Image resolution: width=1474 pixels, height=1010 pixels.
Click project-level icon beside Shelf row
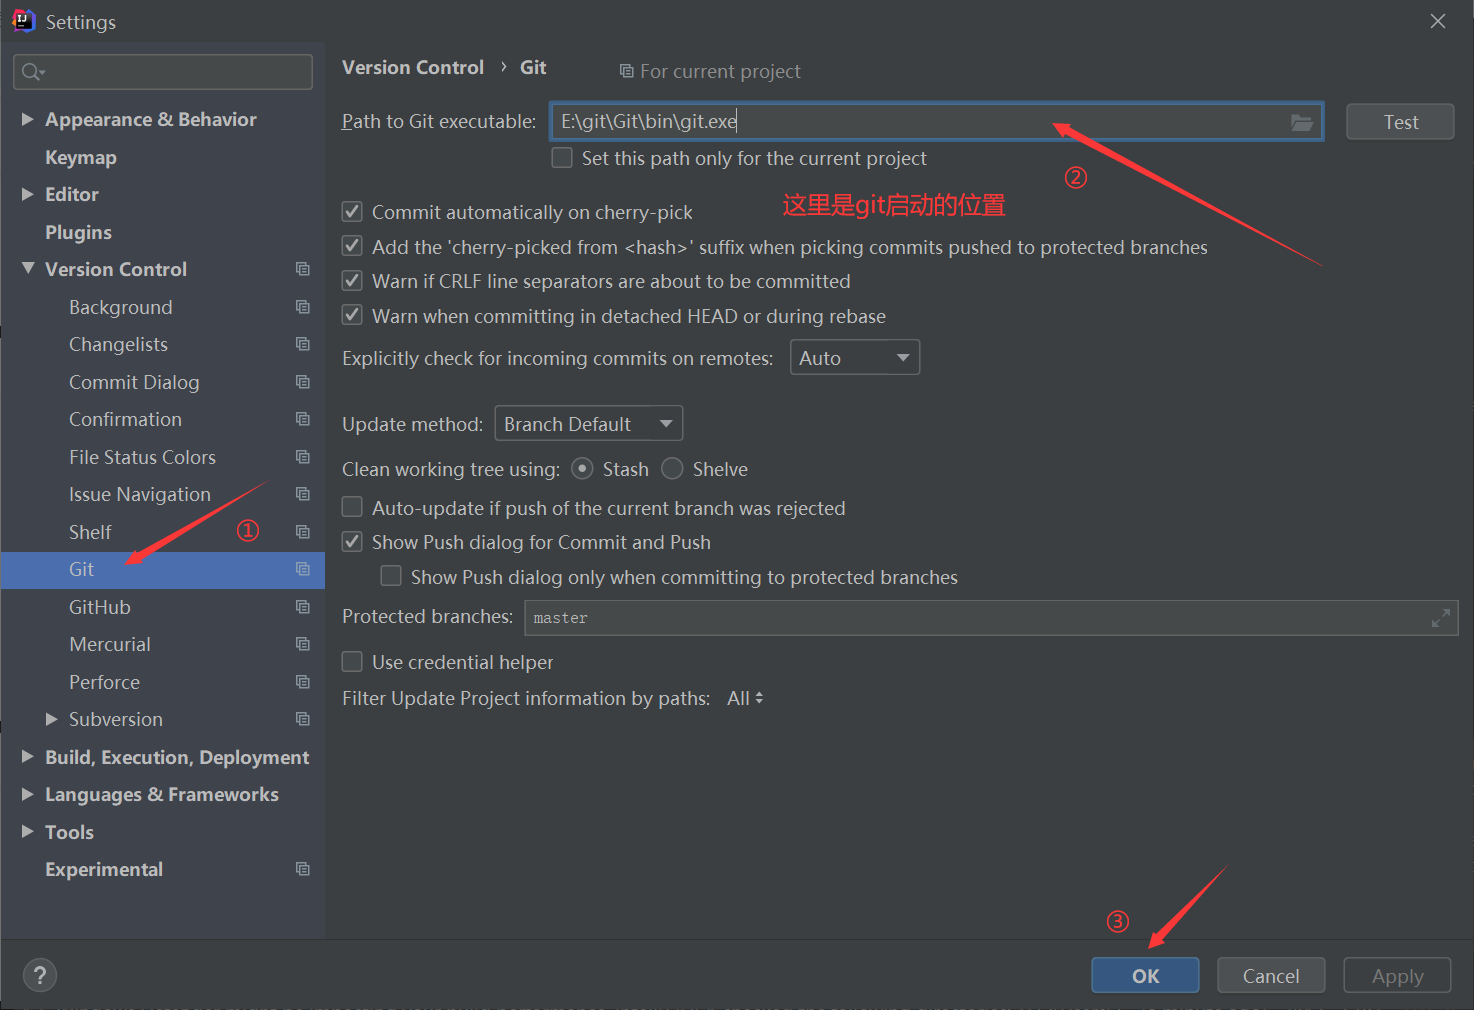tap(303, 532)
